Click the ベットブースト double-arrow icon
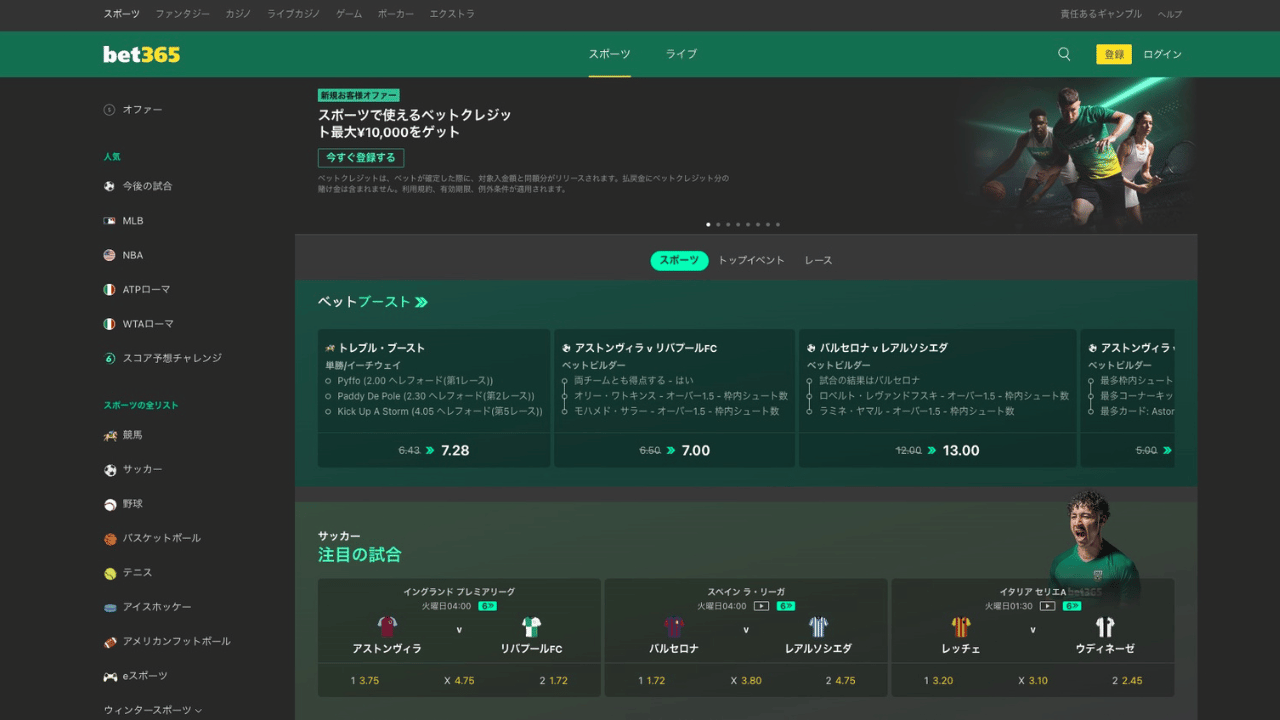Viewport: 1280px width, 720px height. [421, 302]
